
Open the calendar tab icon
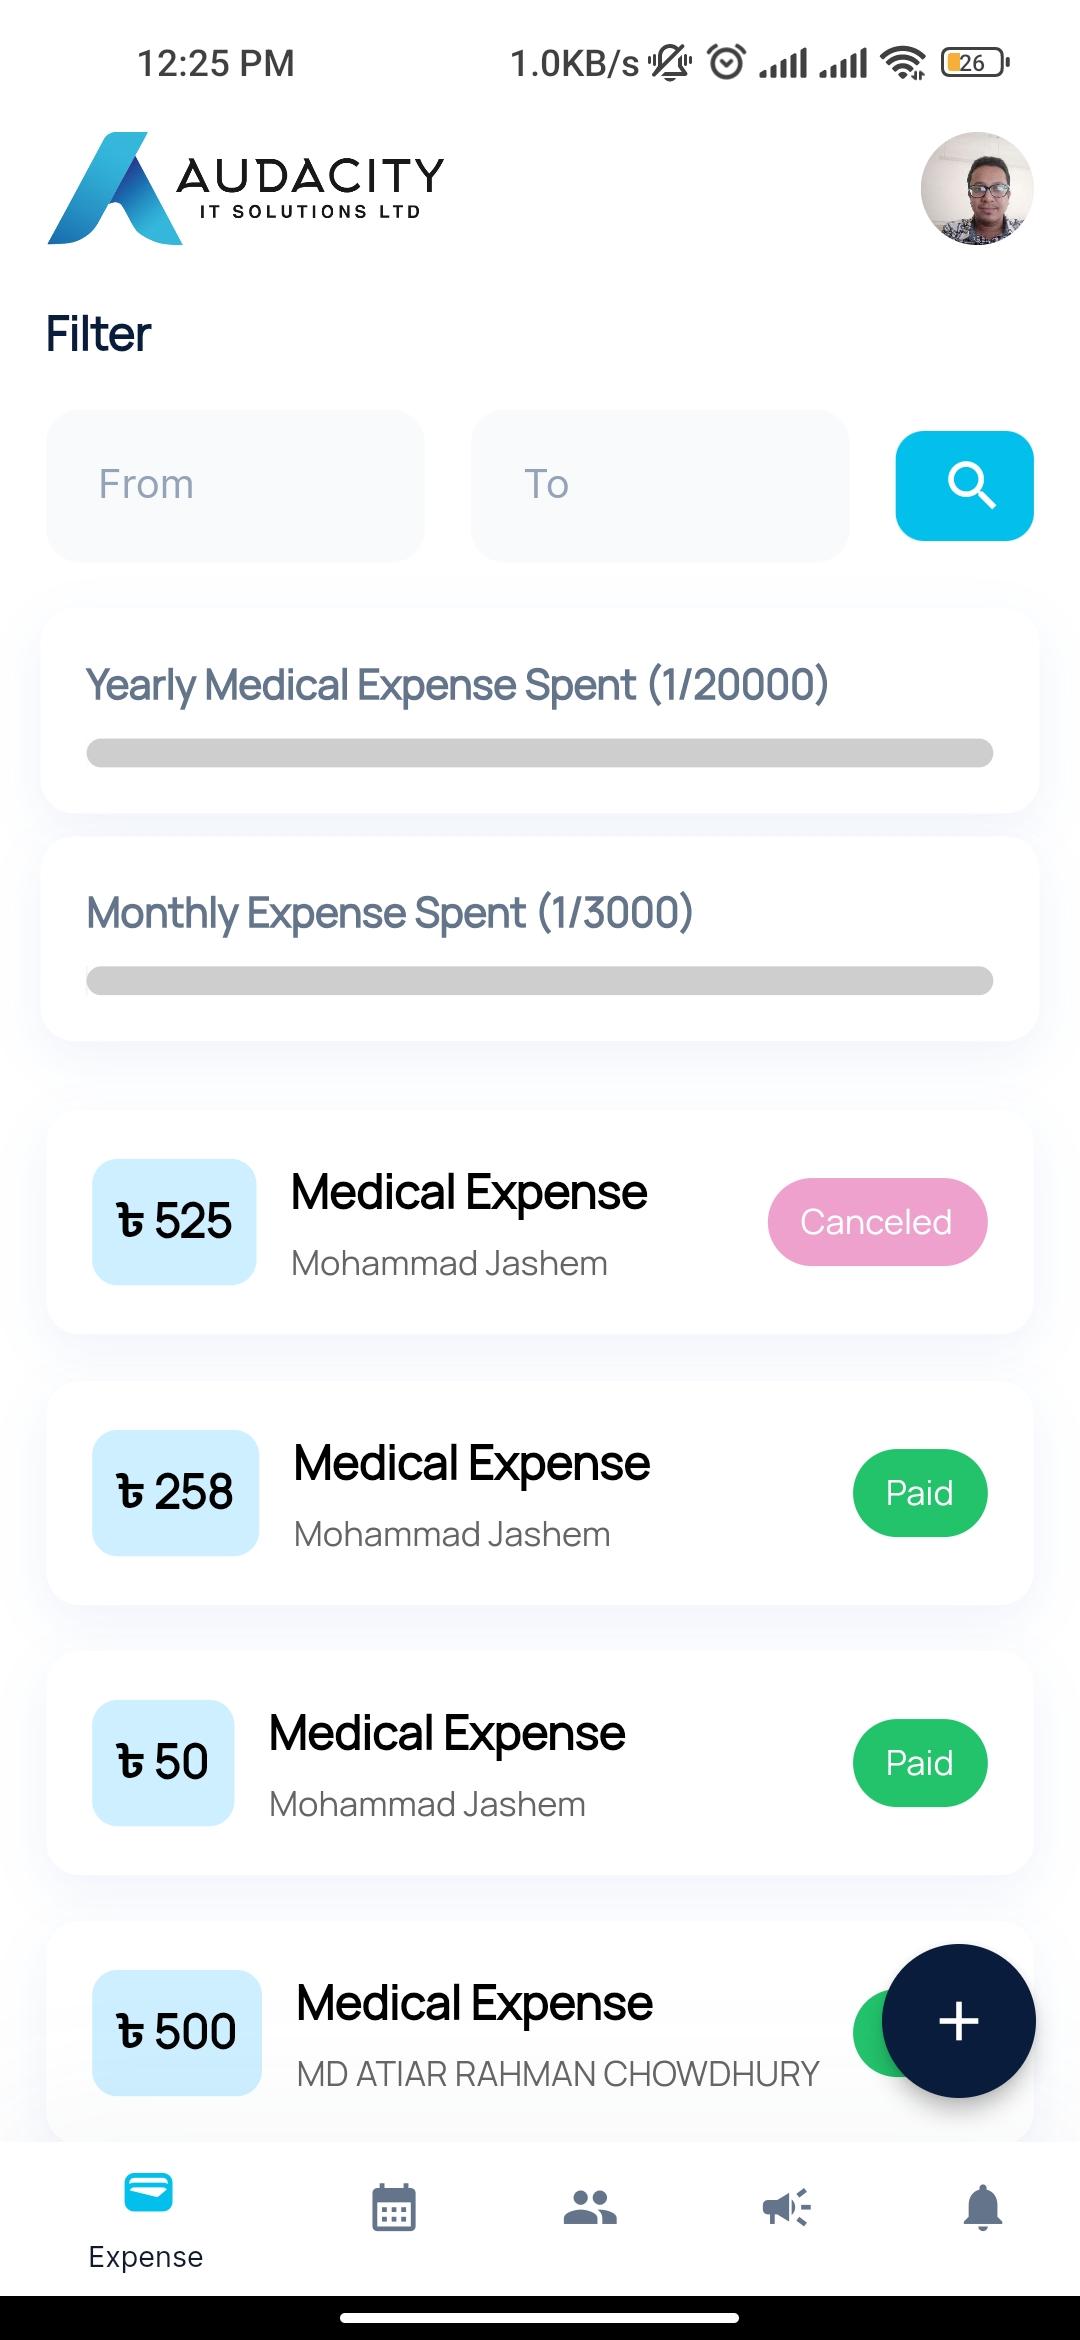(394, 2207)
